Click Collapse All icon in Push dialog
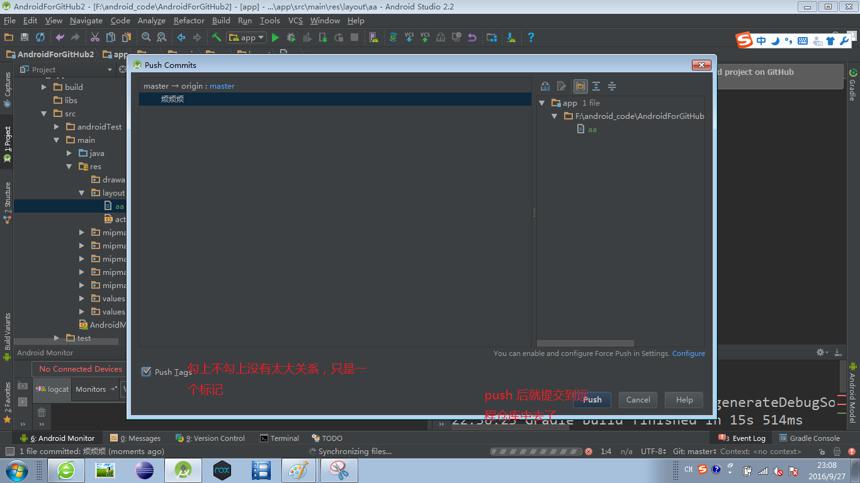This screenshot has width=860, height=483. click(612, 86)
